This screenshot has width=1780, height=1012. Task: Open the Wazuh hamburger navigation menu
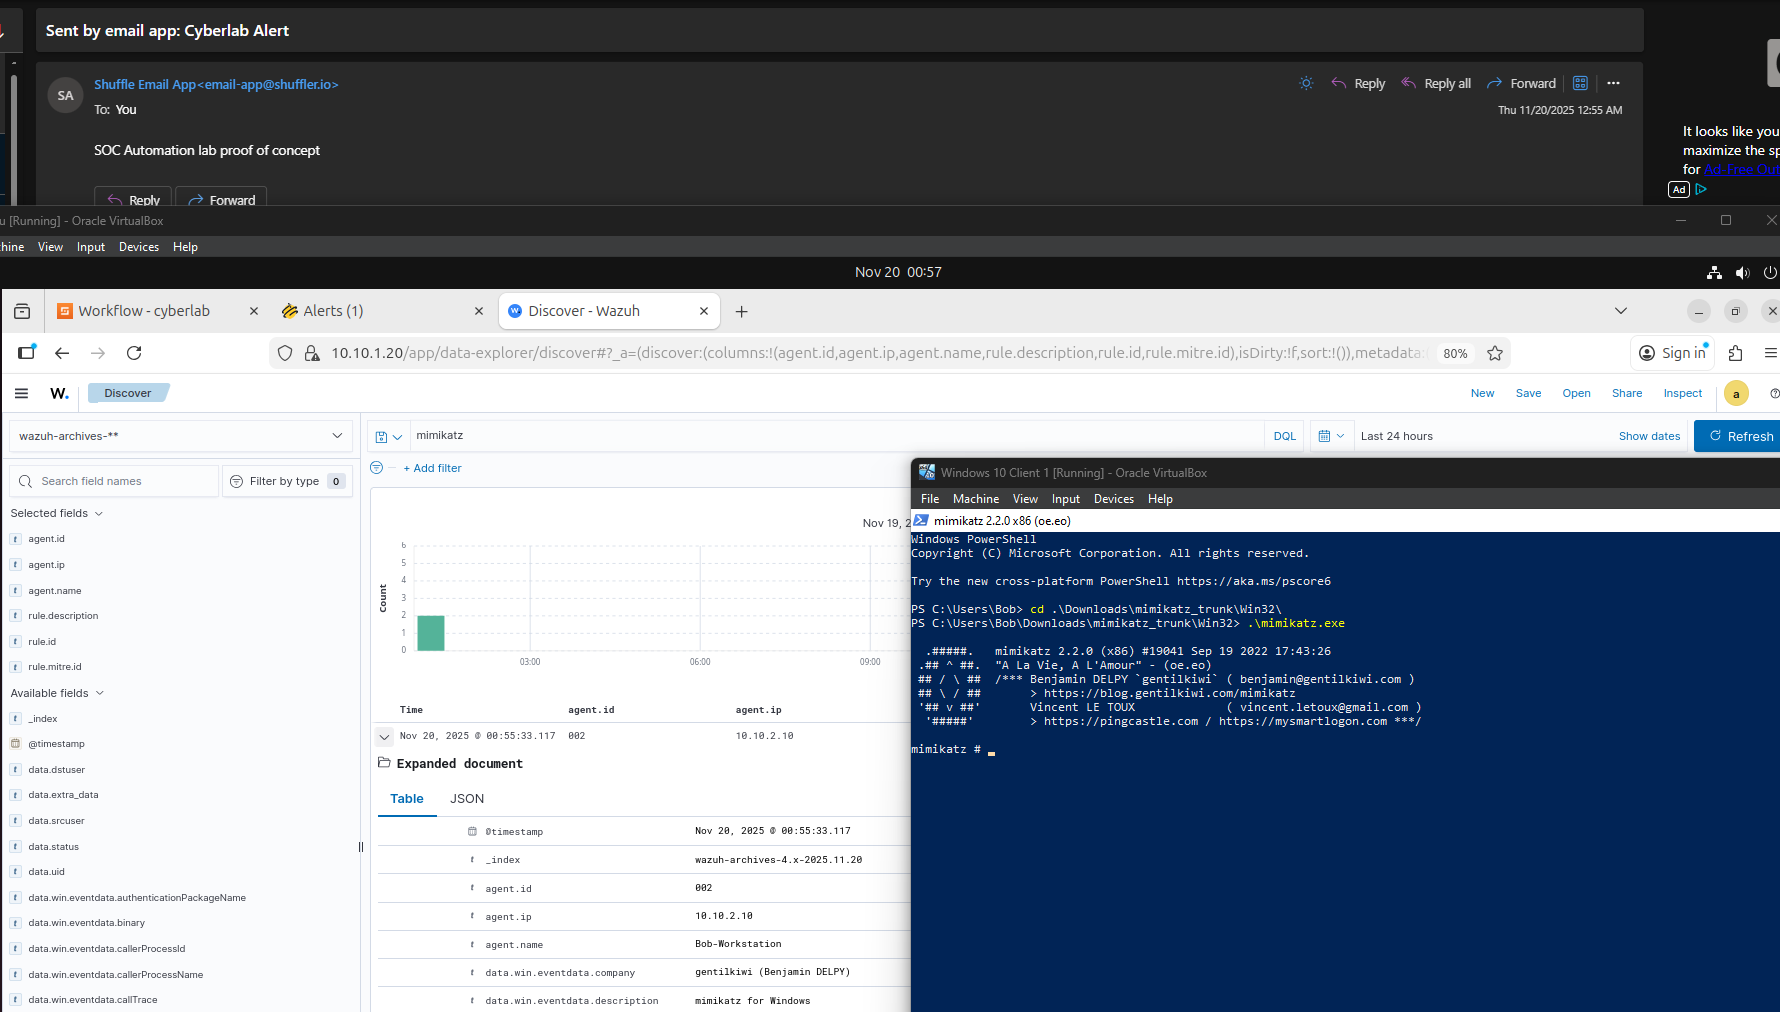click(x=21, y=393)
